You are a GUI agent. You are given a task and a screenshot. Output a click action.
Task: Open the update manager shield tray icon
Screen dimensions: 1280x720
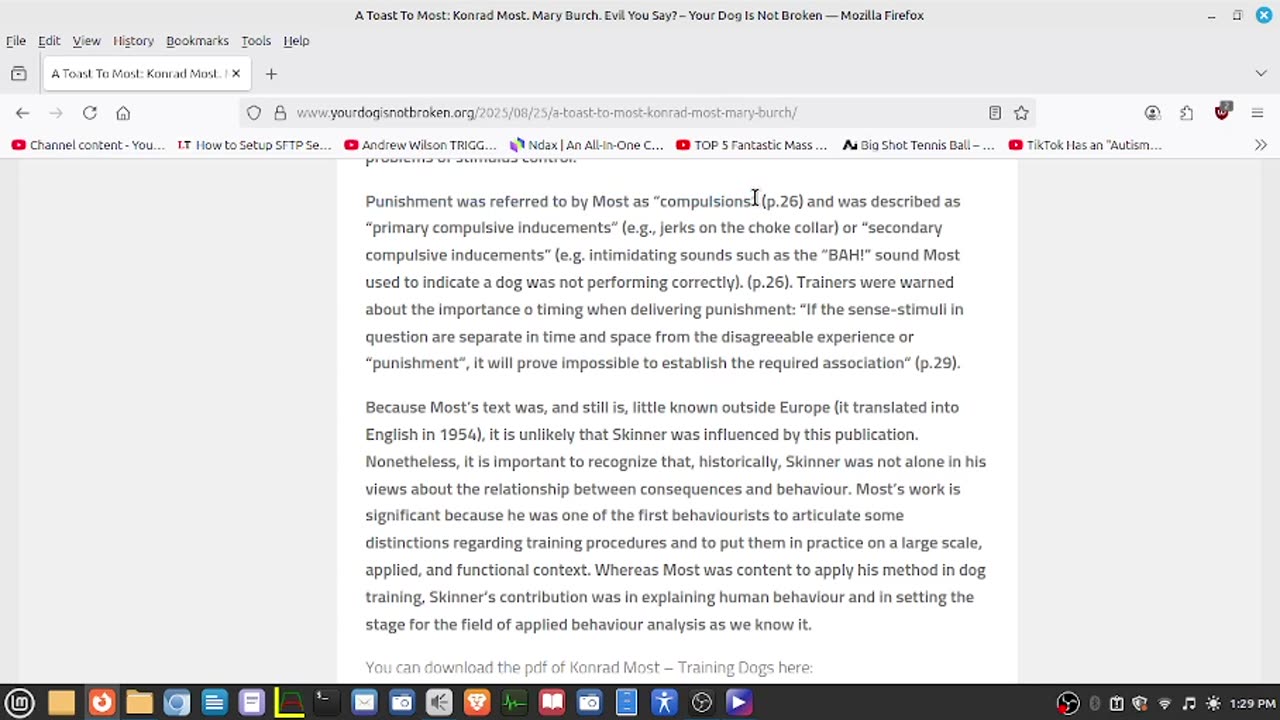(x=1140, y=703)
